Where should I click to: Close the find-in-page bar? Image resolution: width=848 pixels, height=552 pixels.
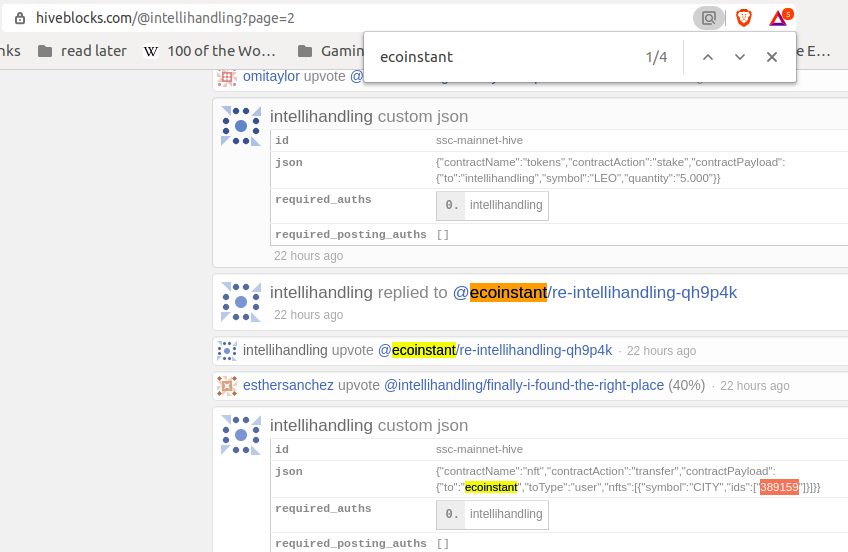pyautogui.click(x=772, y=57)
